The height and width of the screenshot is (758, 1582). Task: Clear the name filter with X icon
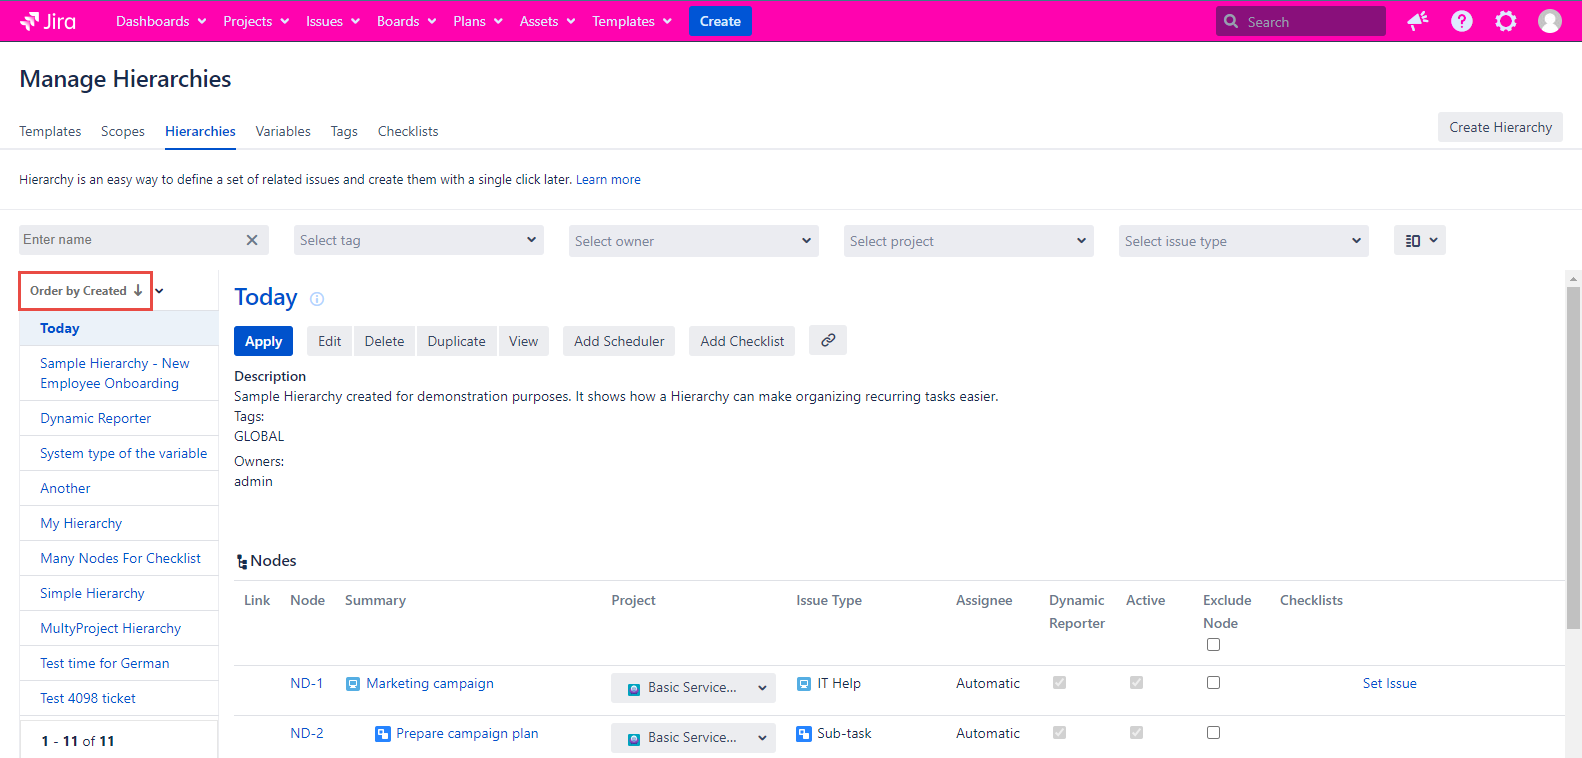coord(252,240)
